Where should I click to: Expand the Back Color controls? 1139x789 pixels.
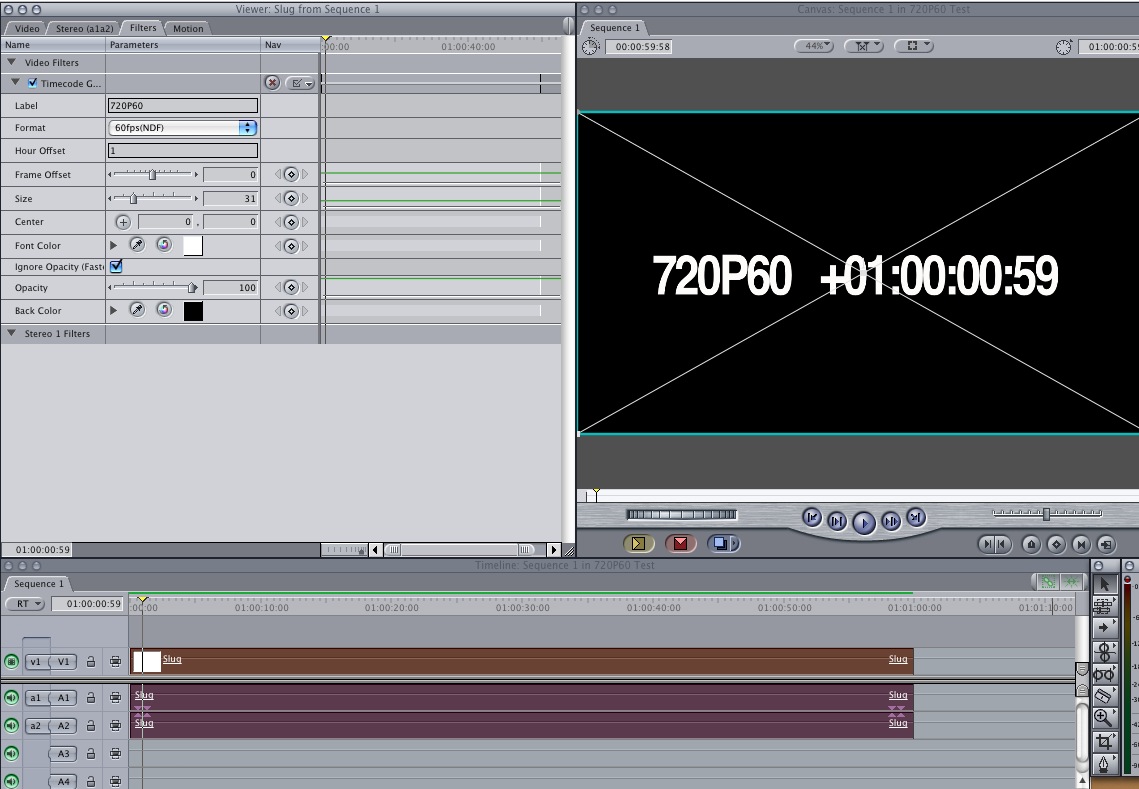(x=113, y=310)
